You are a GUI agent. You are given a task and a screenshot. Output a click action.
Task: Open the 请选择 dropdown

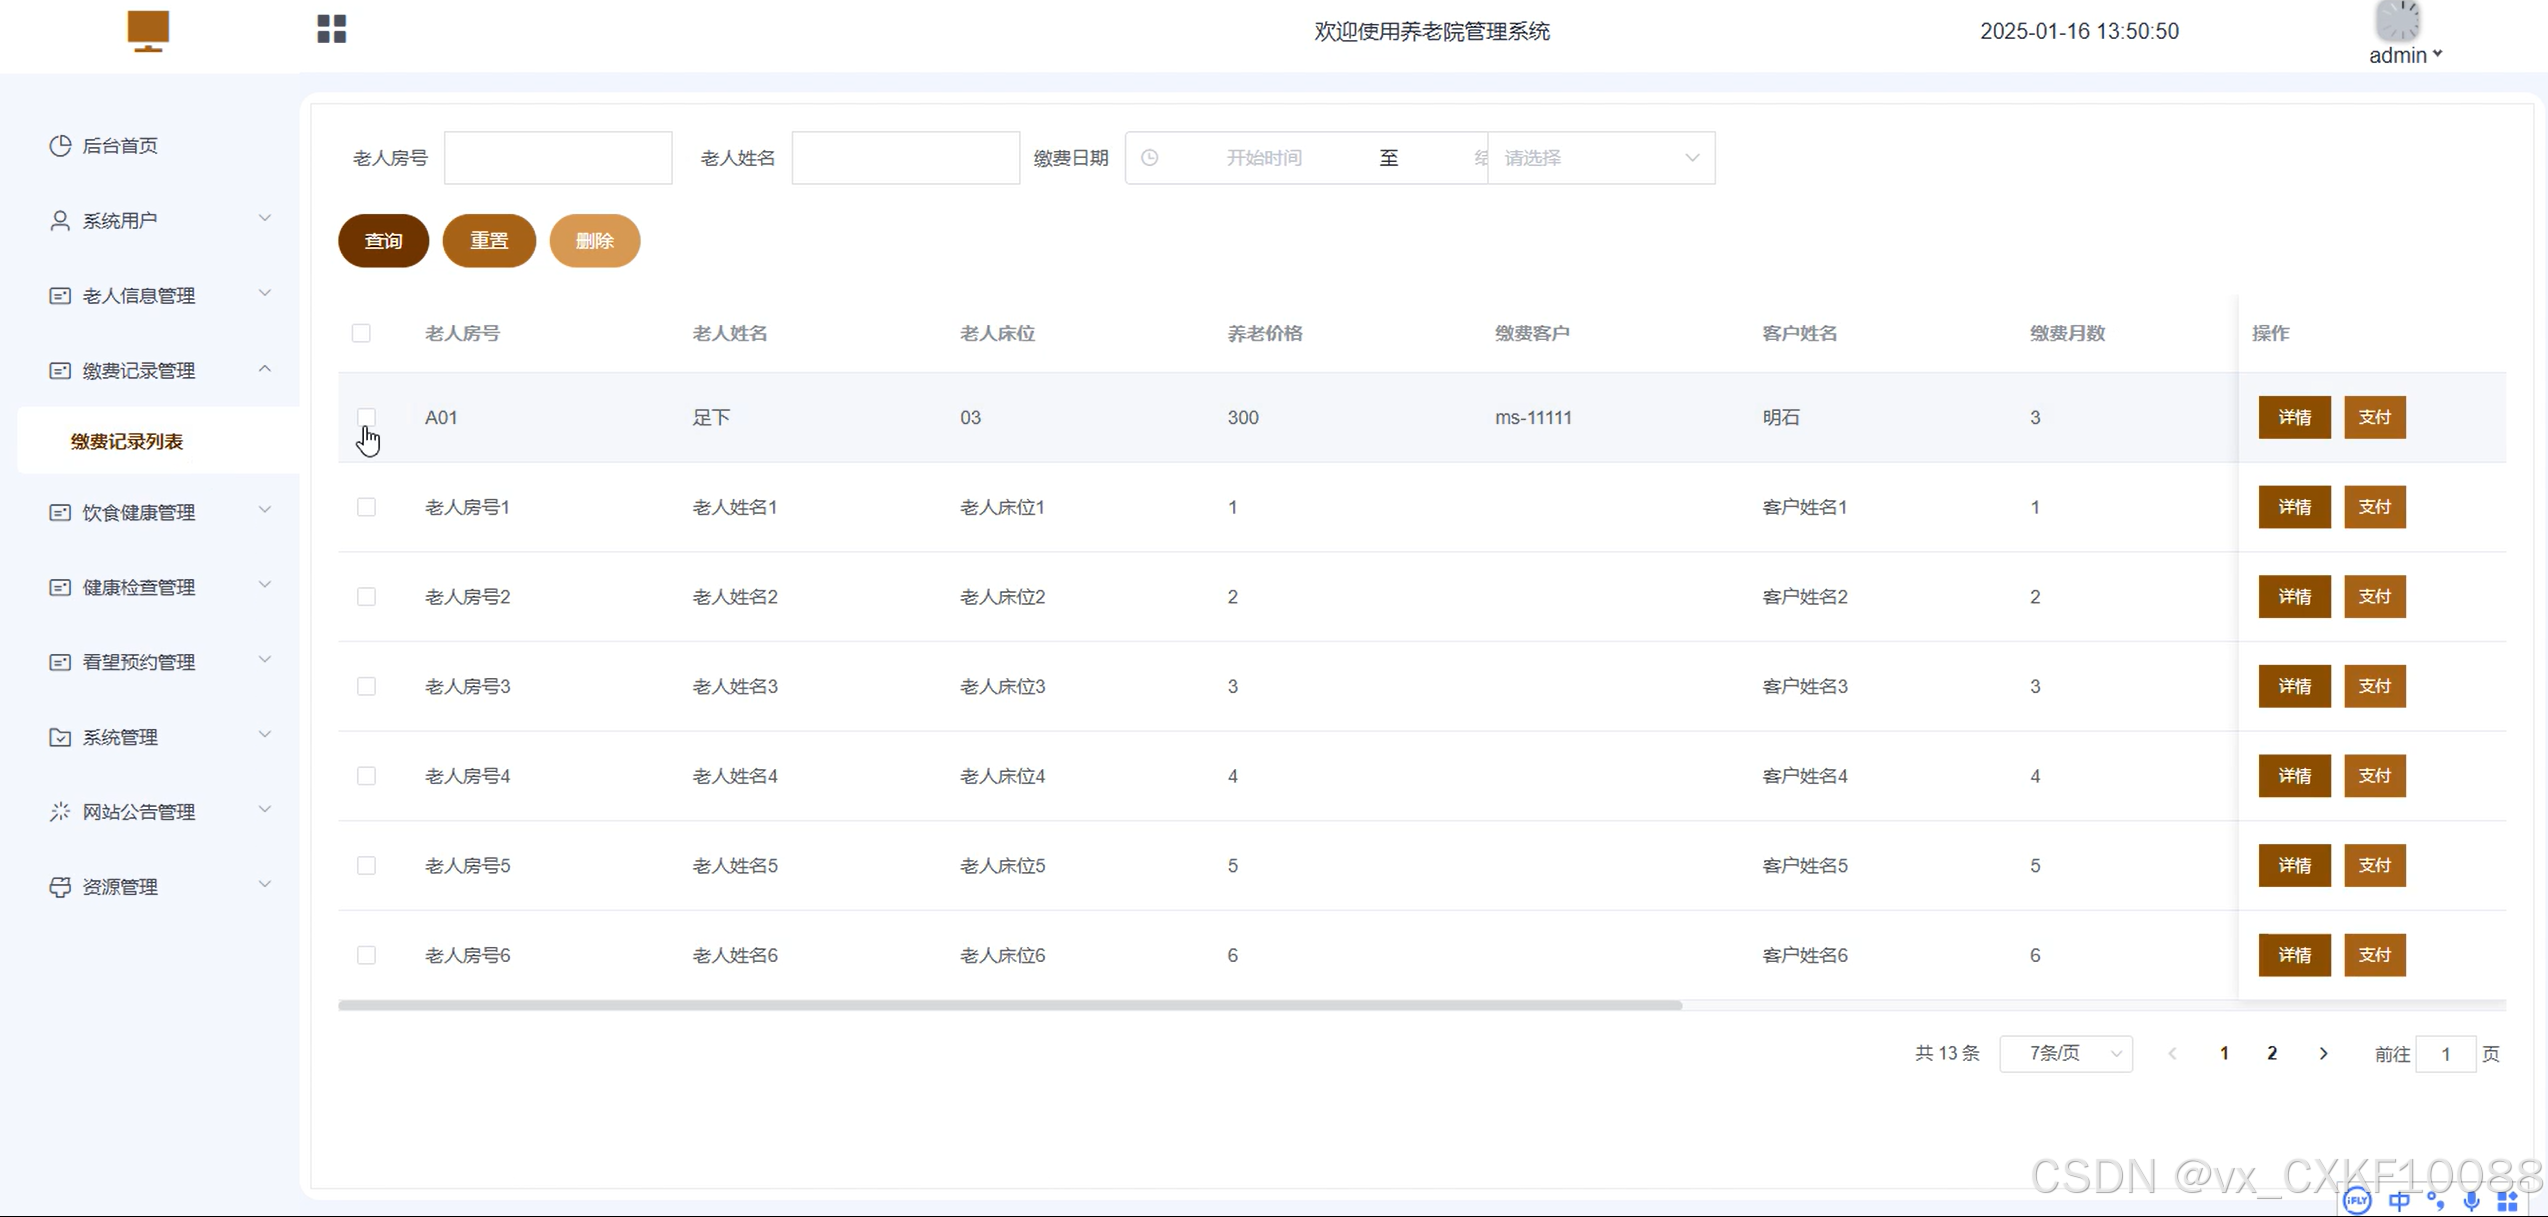coord(1600,158)
